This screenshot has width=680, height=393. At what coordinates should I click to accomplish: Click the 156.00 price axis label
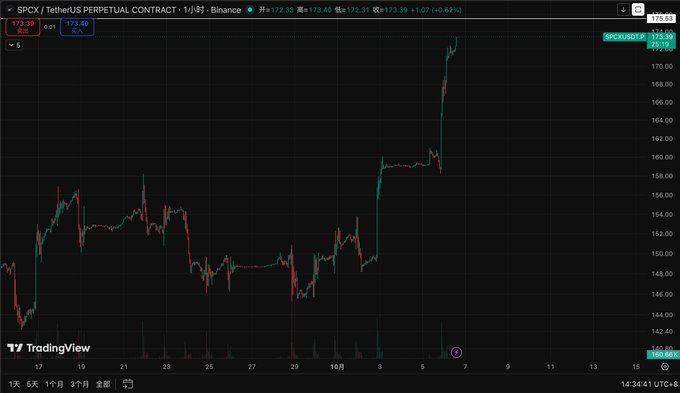coord(662,195)
